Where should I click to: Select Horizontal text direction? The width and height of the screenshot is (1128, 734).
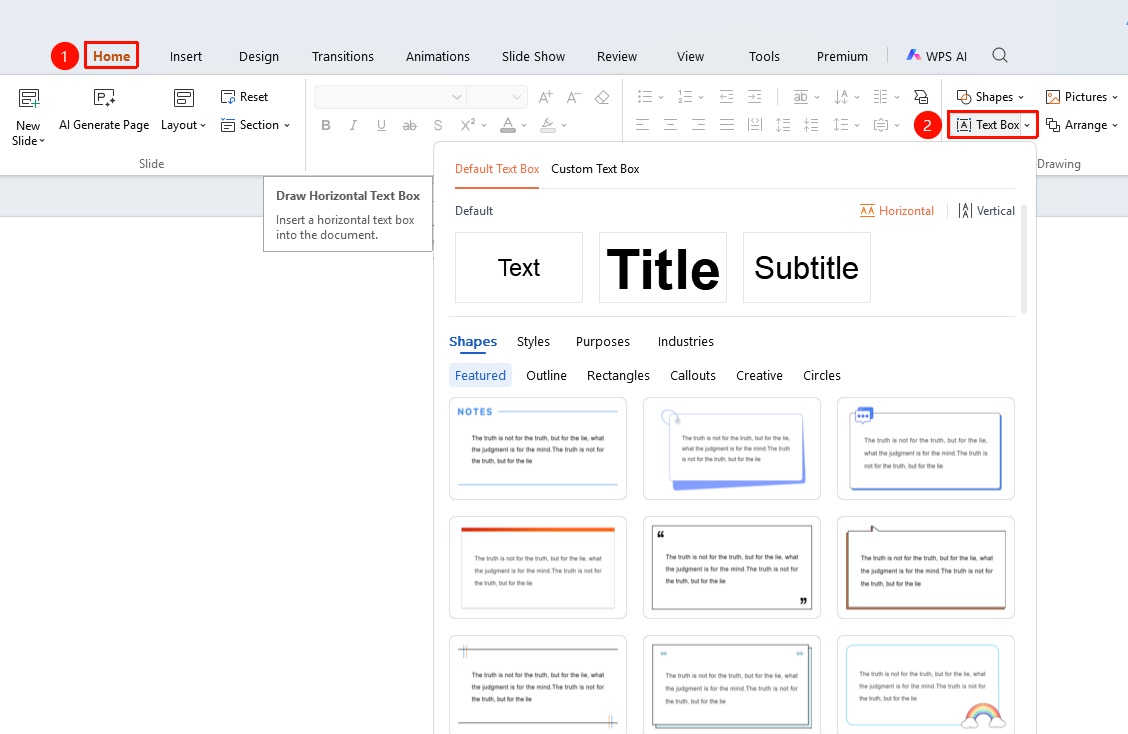(x=897, y=211)
